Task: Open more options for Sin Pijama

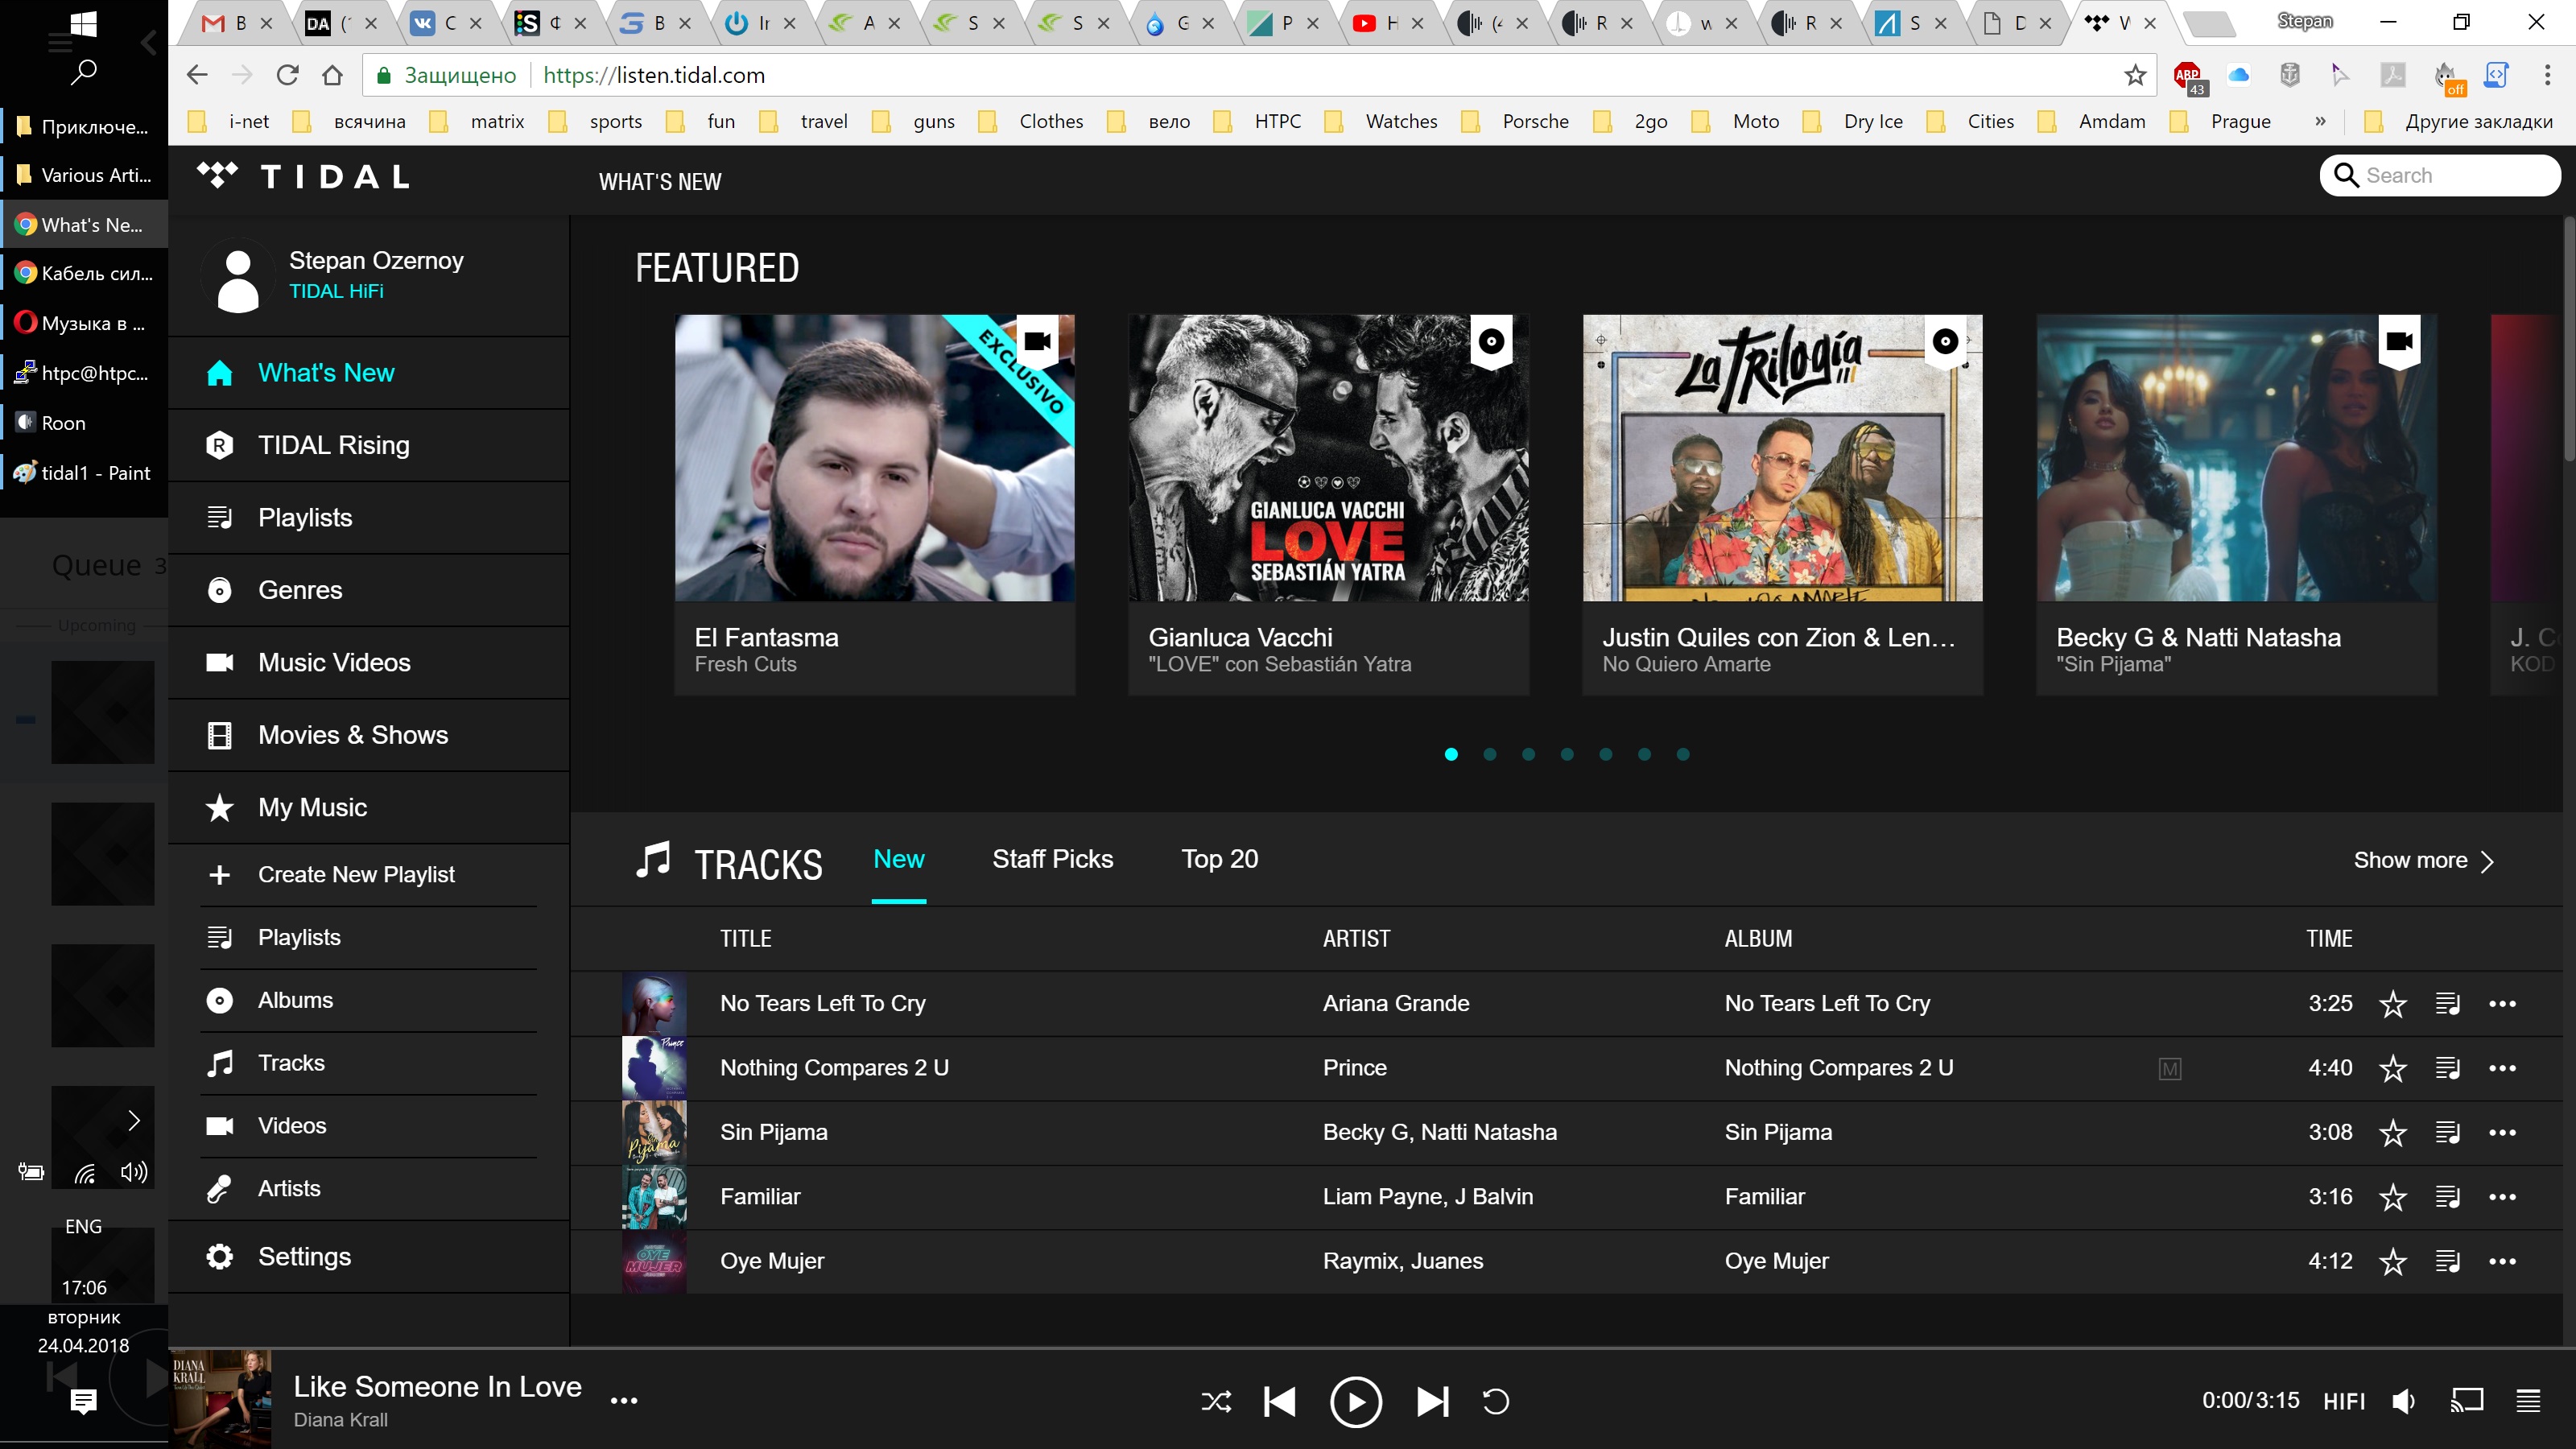Action: (x=2502, y=1133)
